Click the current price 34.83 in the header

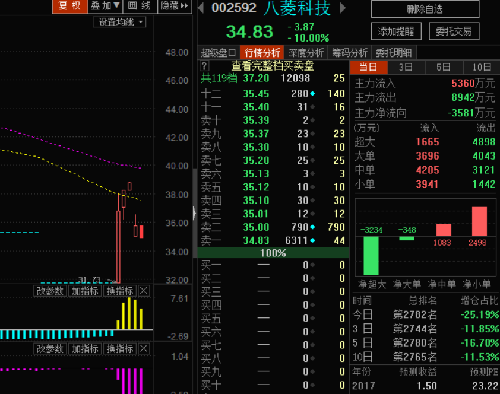click(x=250, y=32)
